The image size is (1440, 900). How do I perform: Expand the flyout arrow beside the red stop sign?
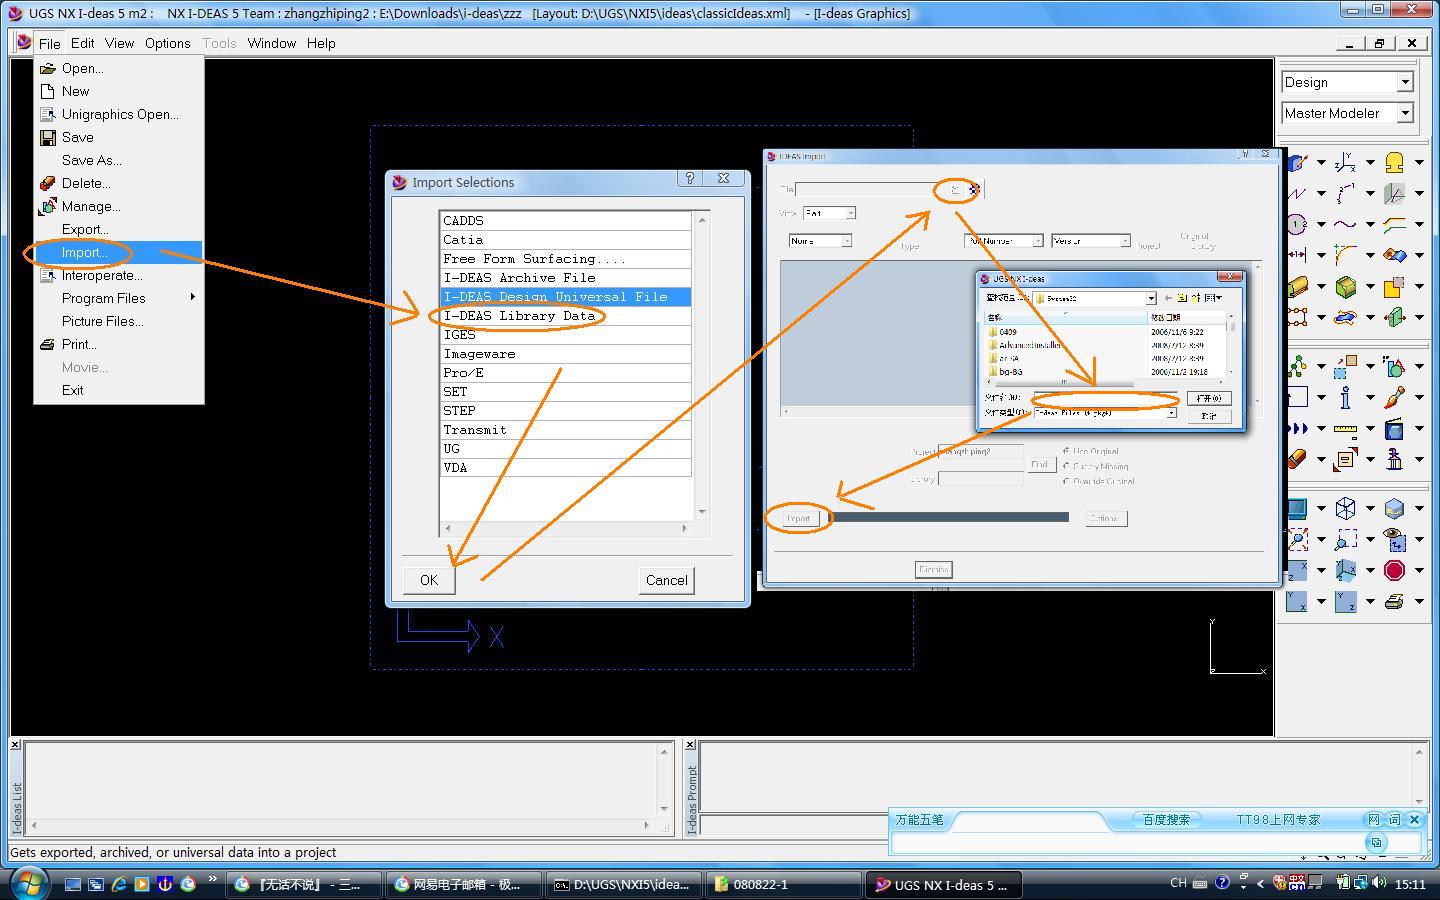pos(1419,571)
